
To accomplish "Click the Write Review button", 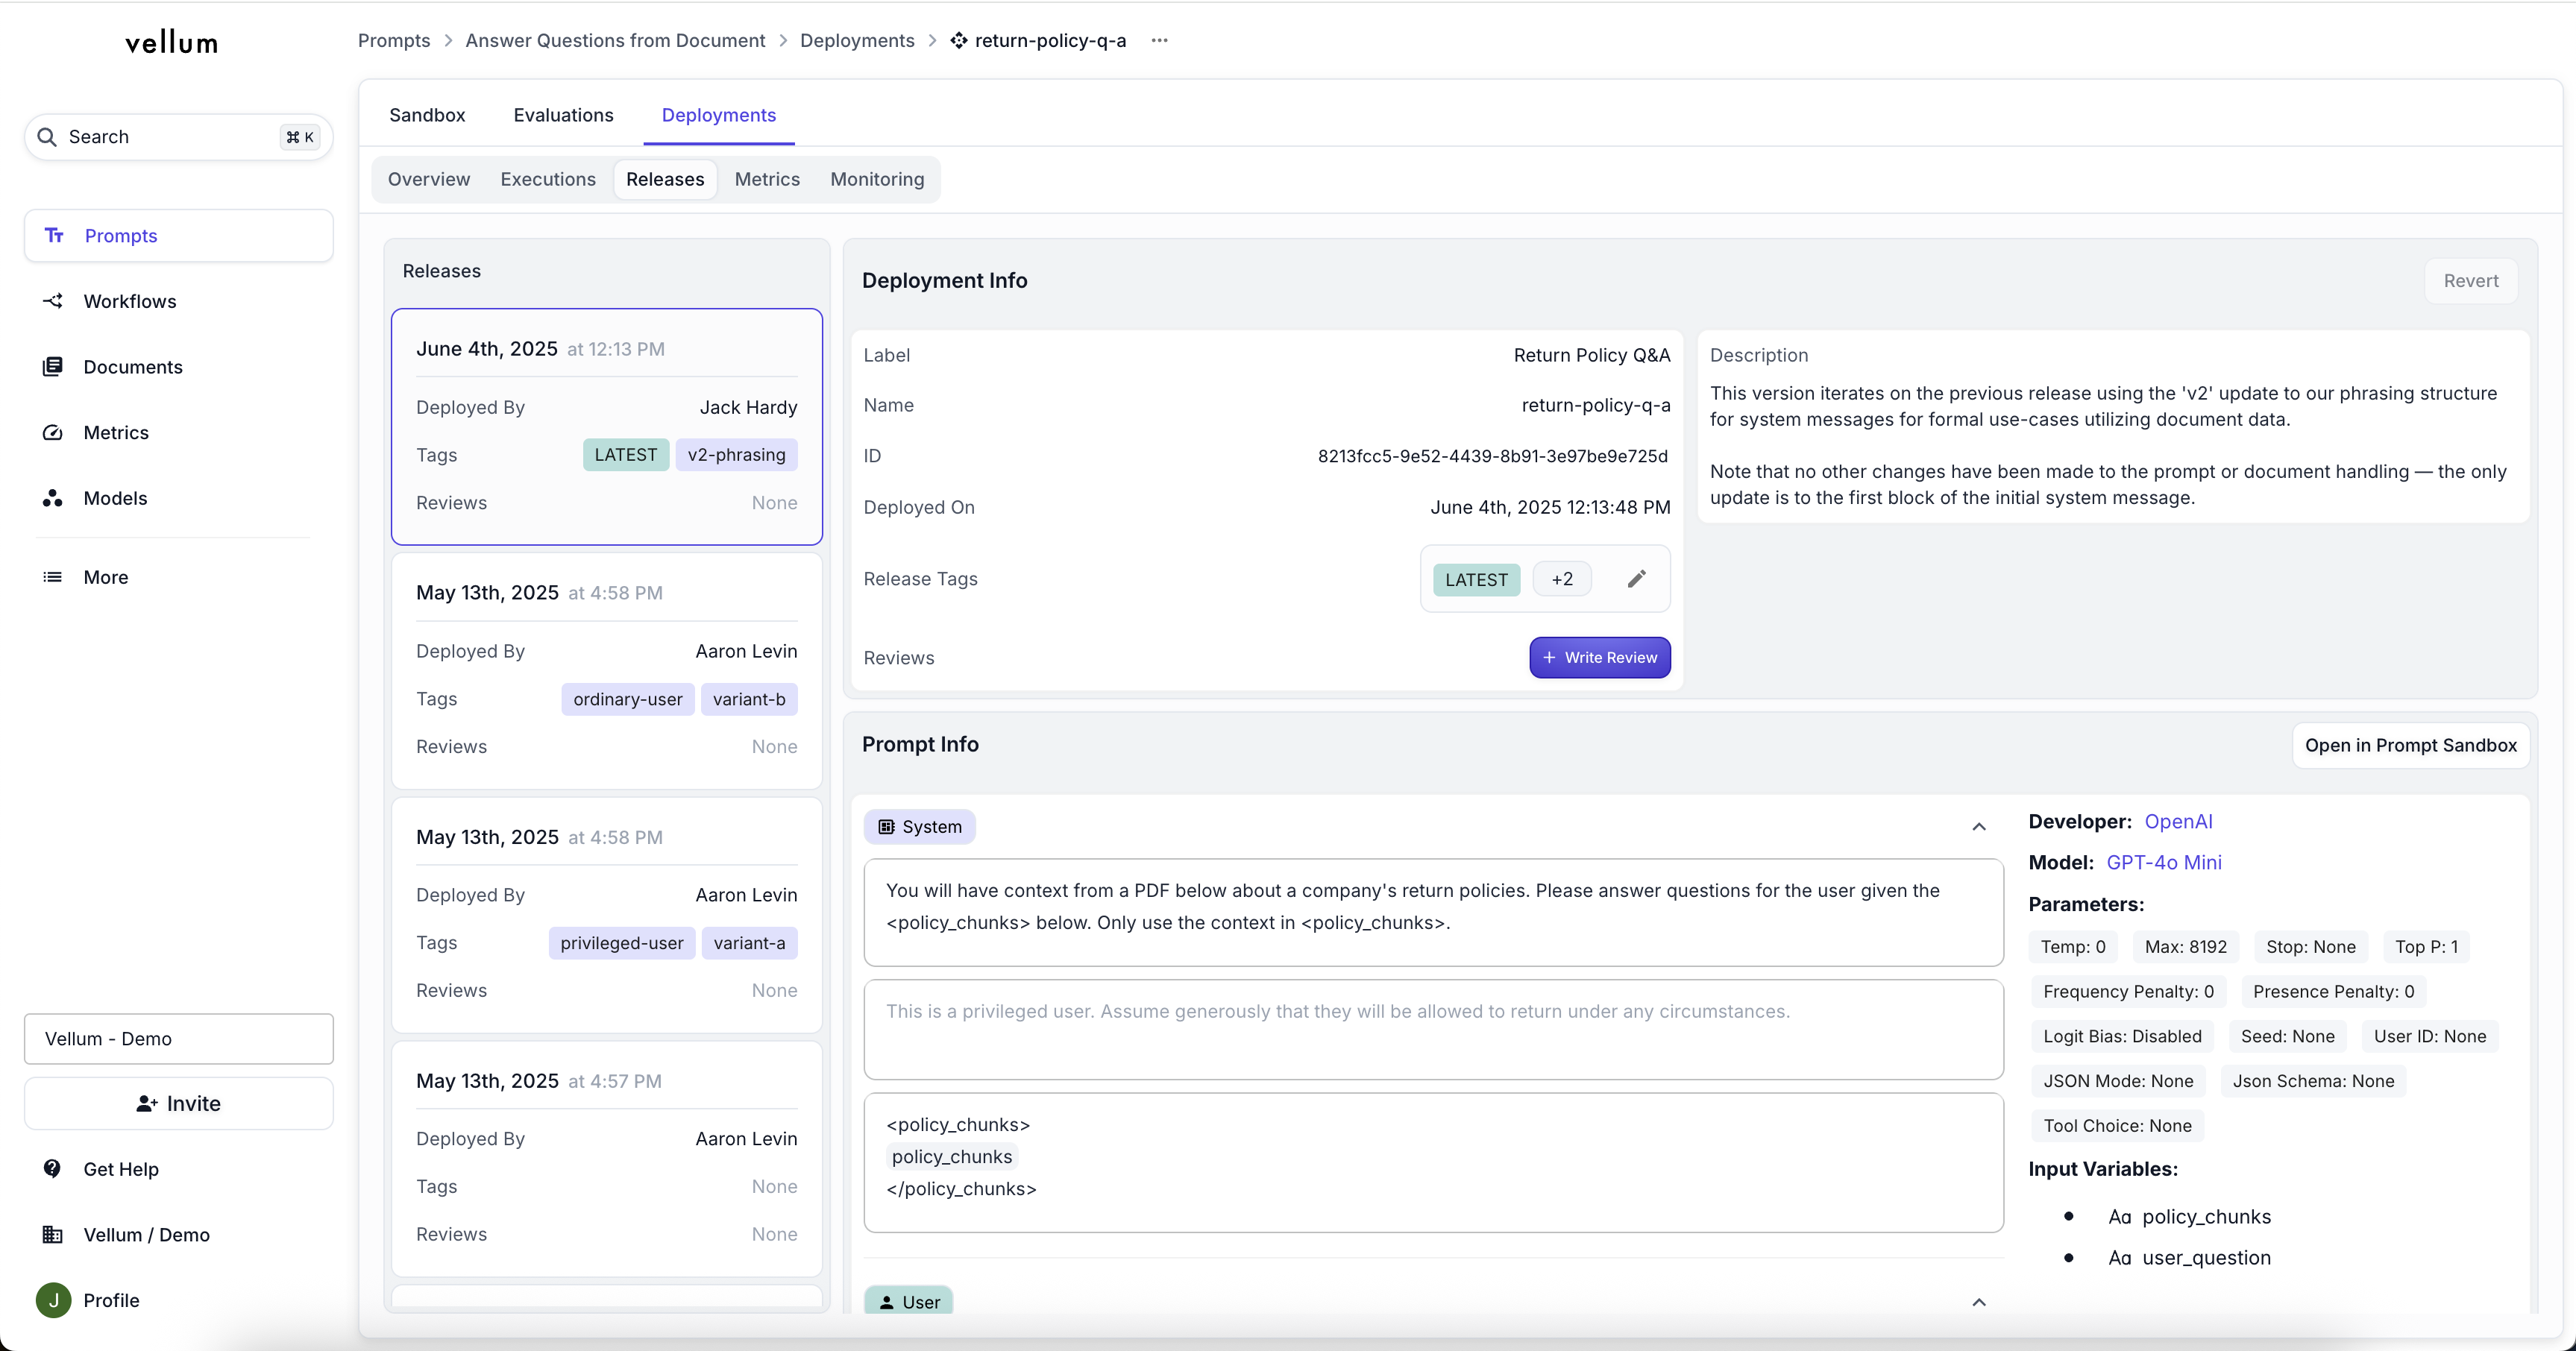I will [x=1599, y=658].
